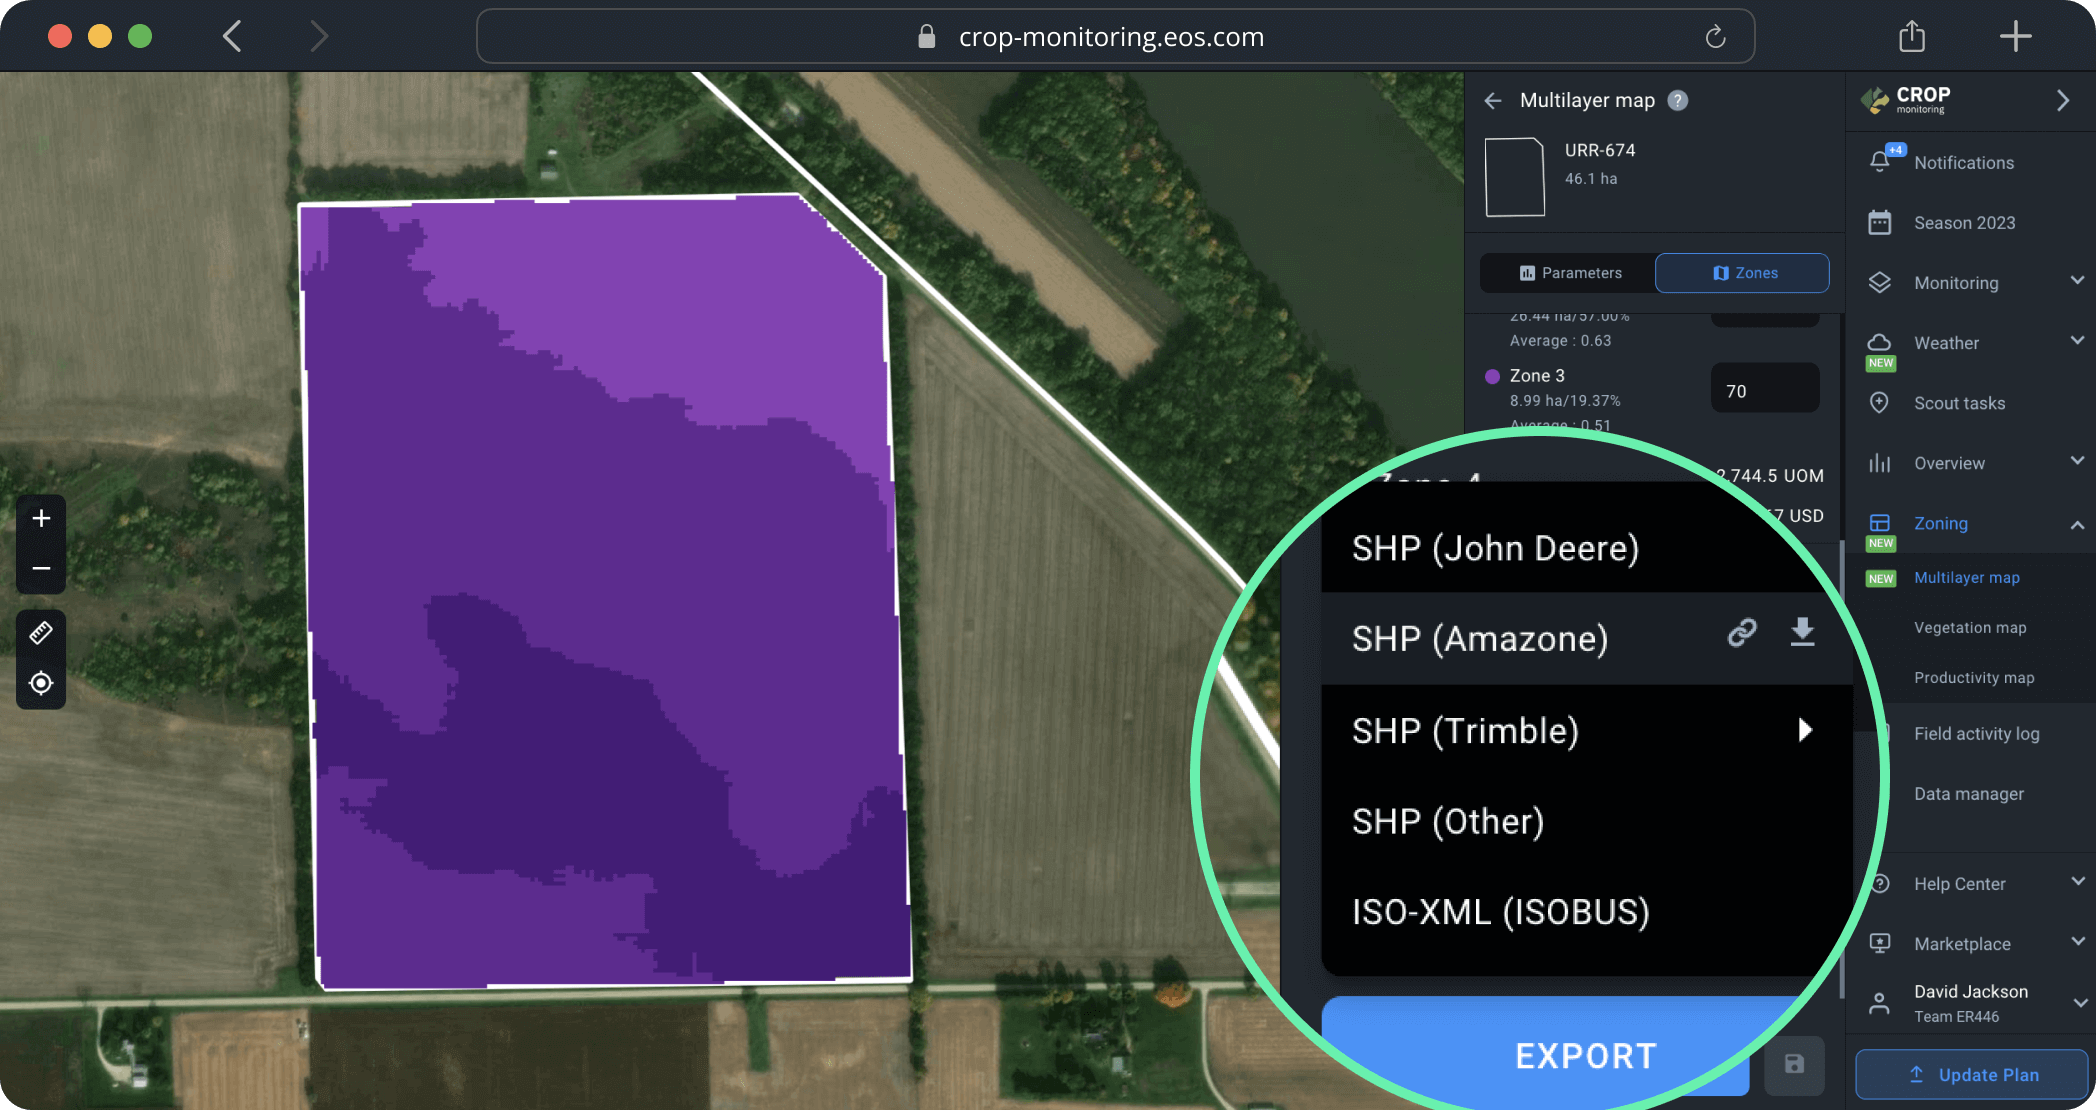This screenshot has height=1110, width=2096.
Task: Select the ruler measurement tool on the map
Action: 41,632
